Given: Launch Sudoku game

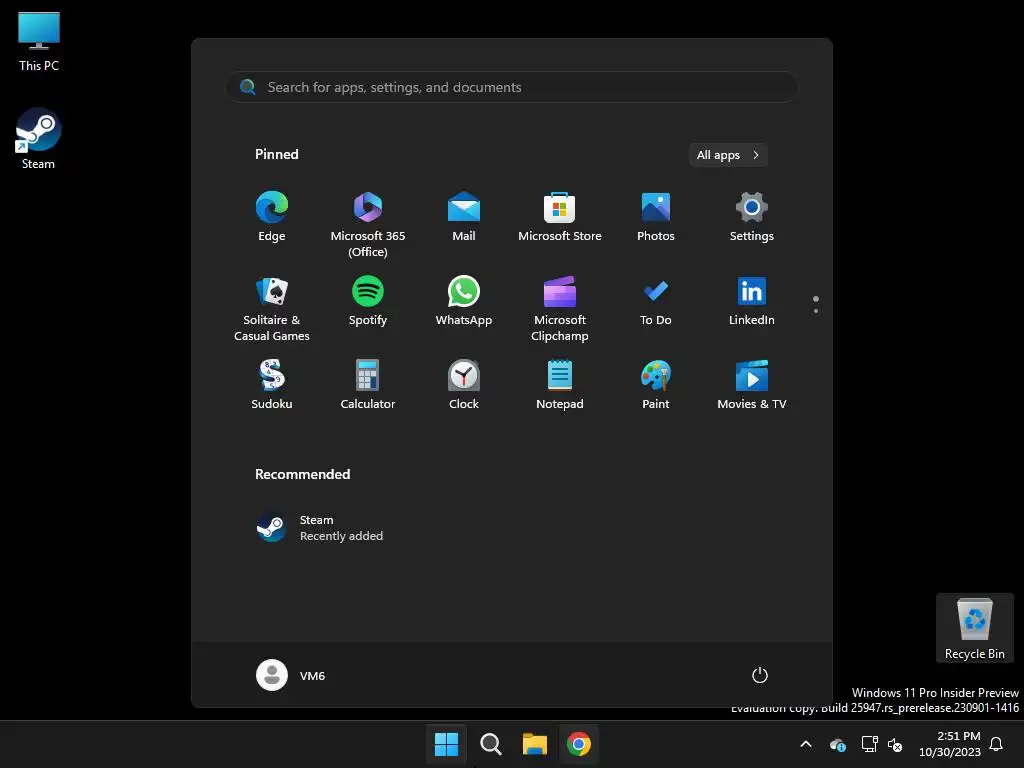Looking at the screenshot, I should click(x=272, y=386).
